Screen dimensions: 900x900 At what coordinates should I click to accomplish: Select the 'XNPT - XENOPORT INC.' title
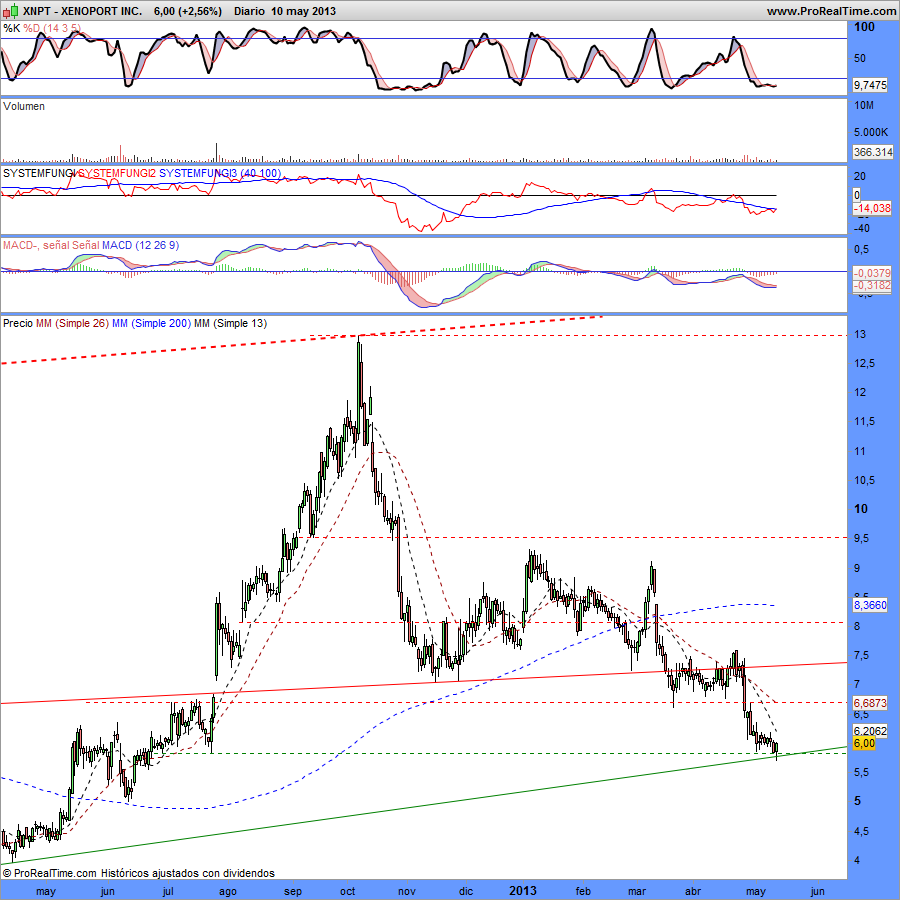coord(83,11)
